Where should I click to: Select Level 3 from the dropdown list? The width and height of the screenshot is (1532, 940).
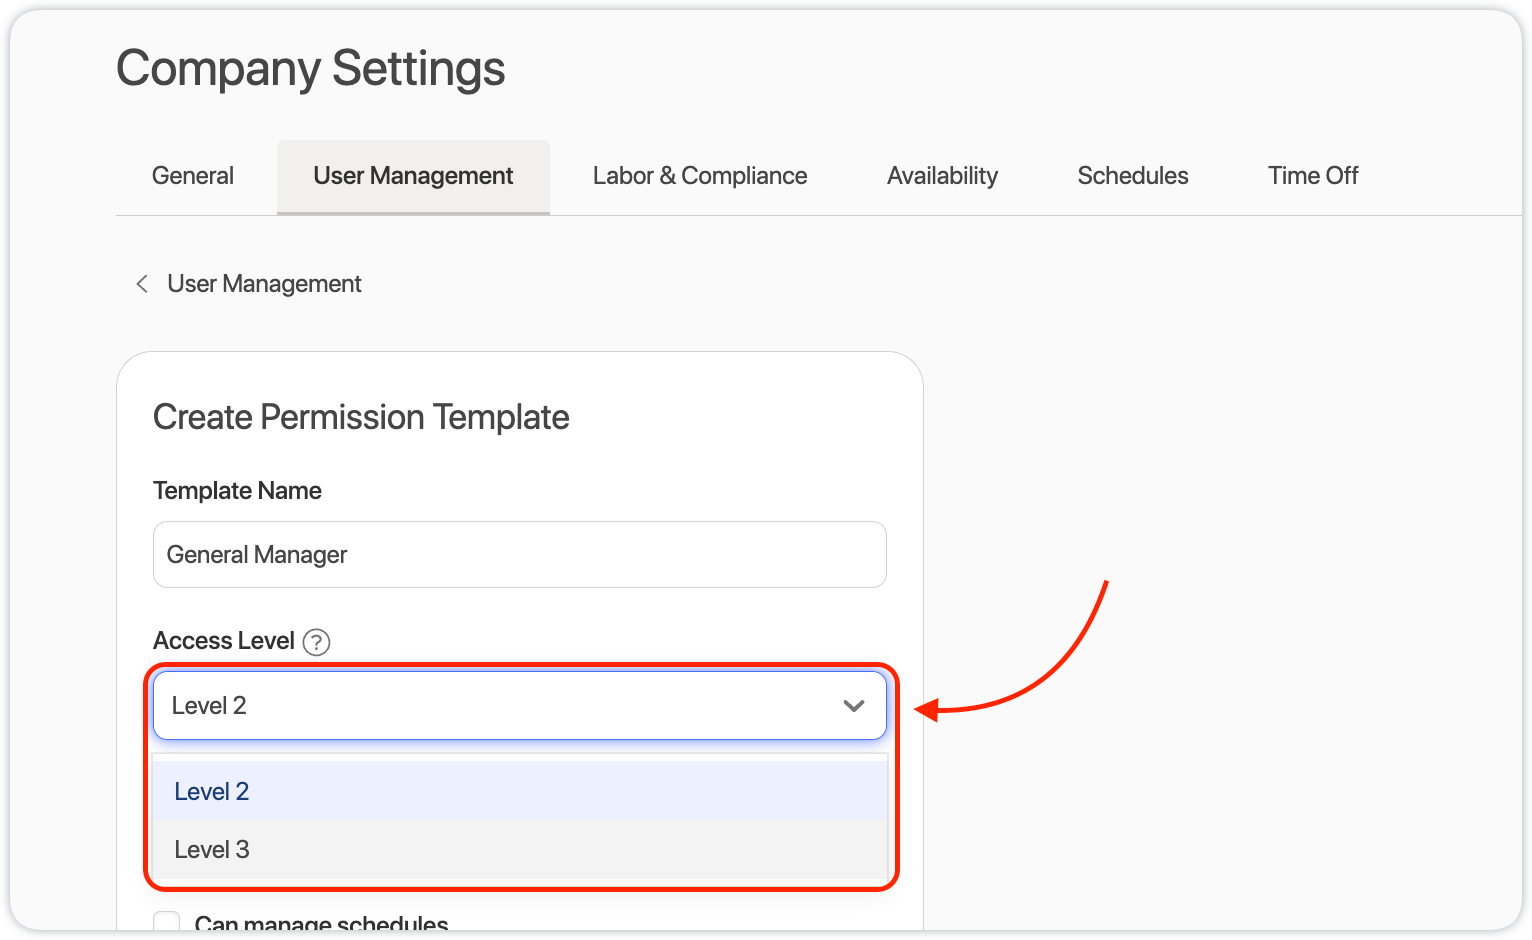point(212,850)
